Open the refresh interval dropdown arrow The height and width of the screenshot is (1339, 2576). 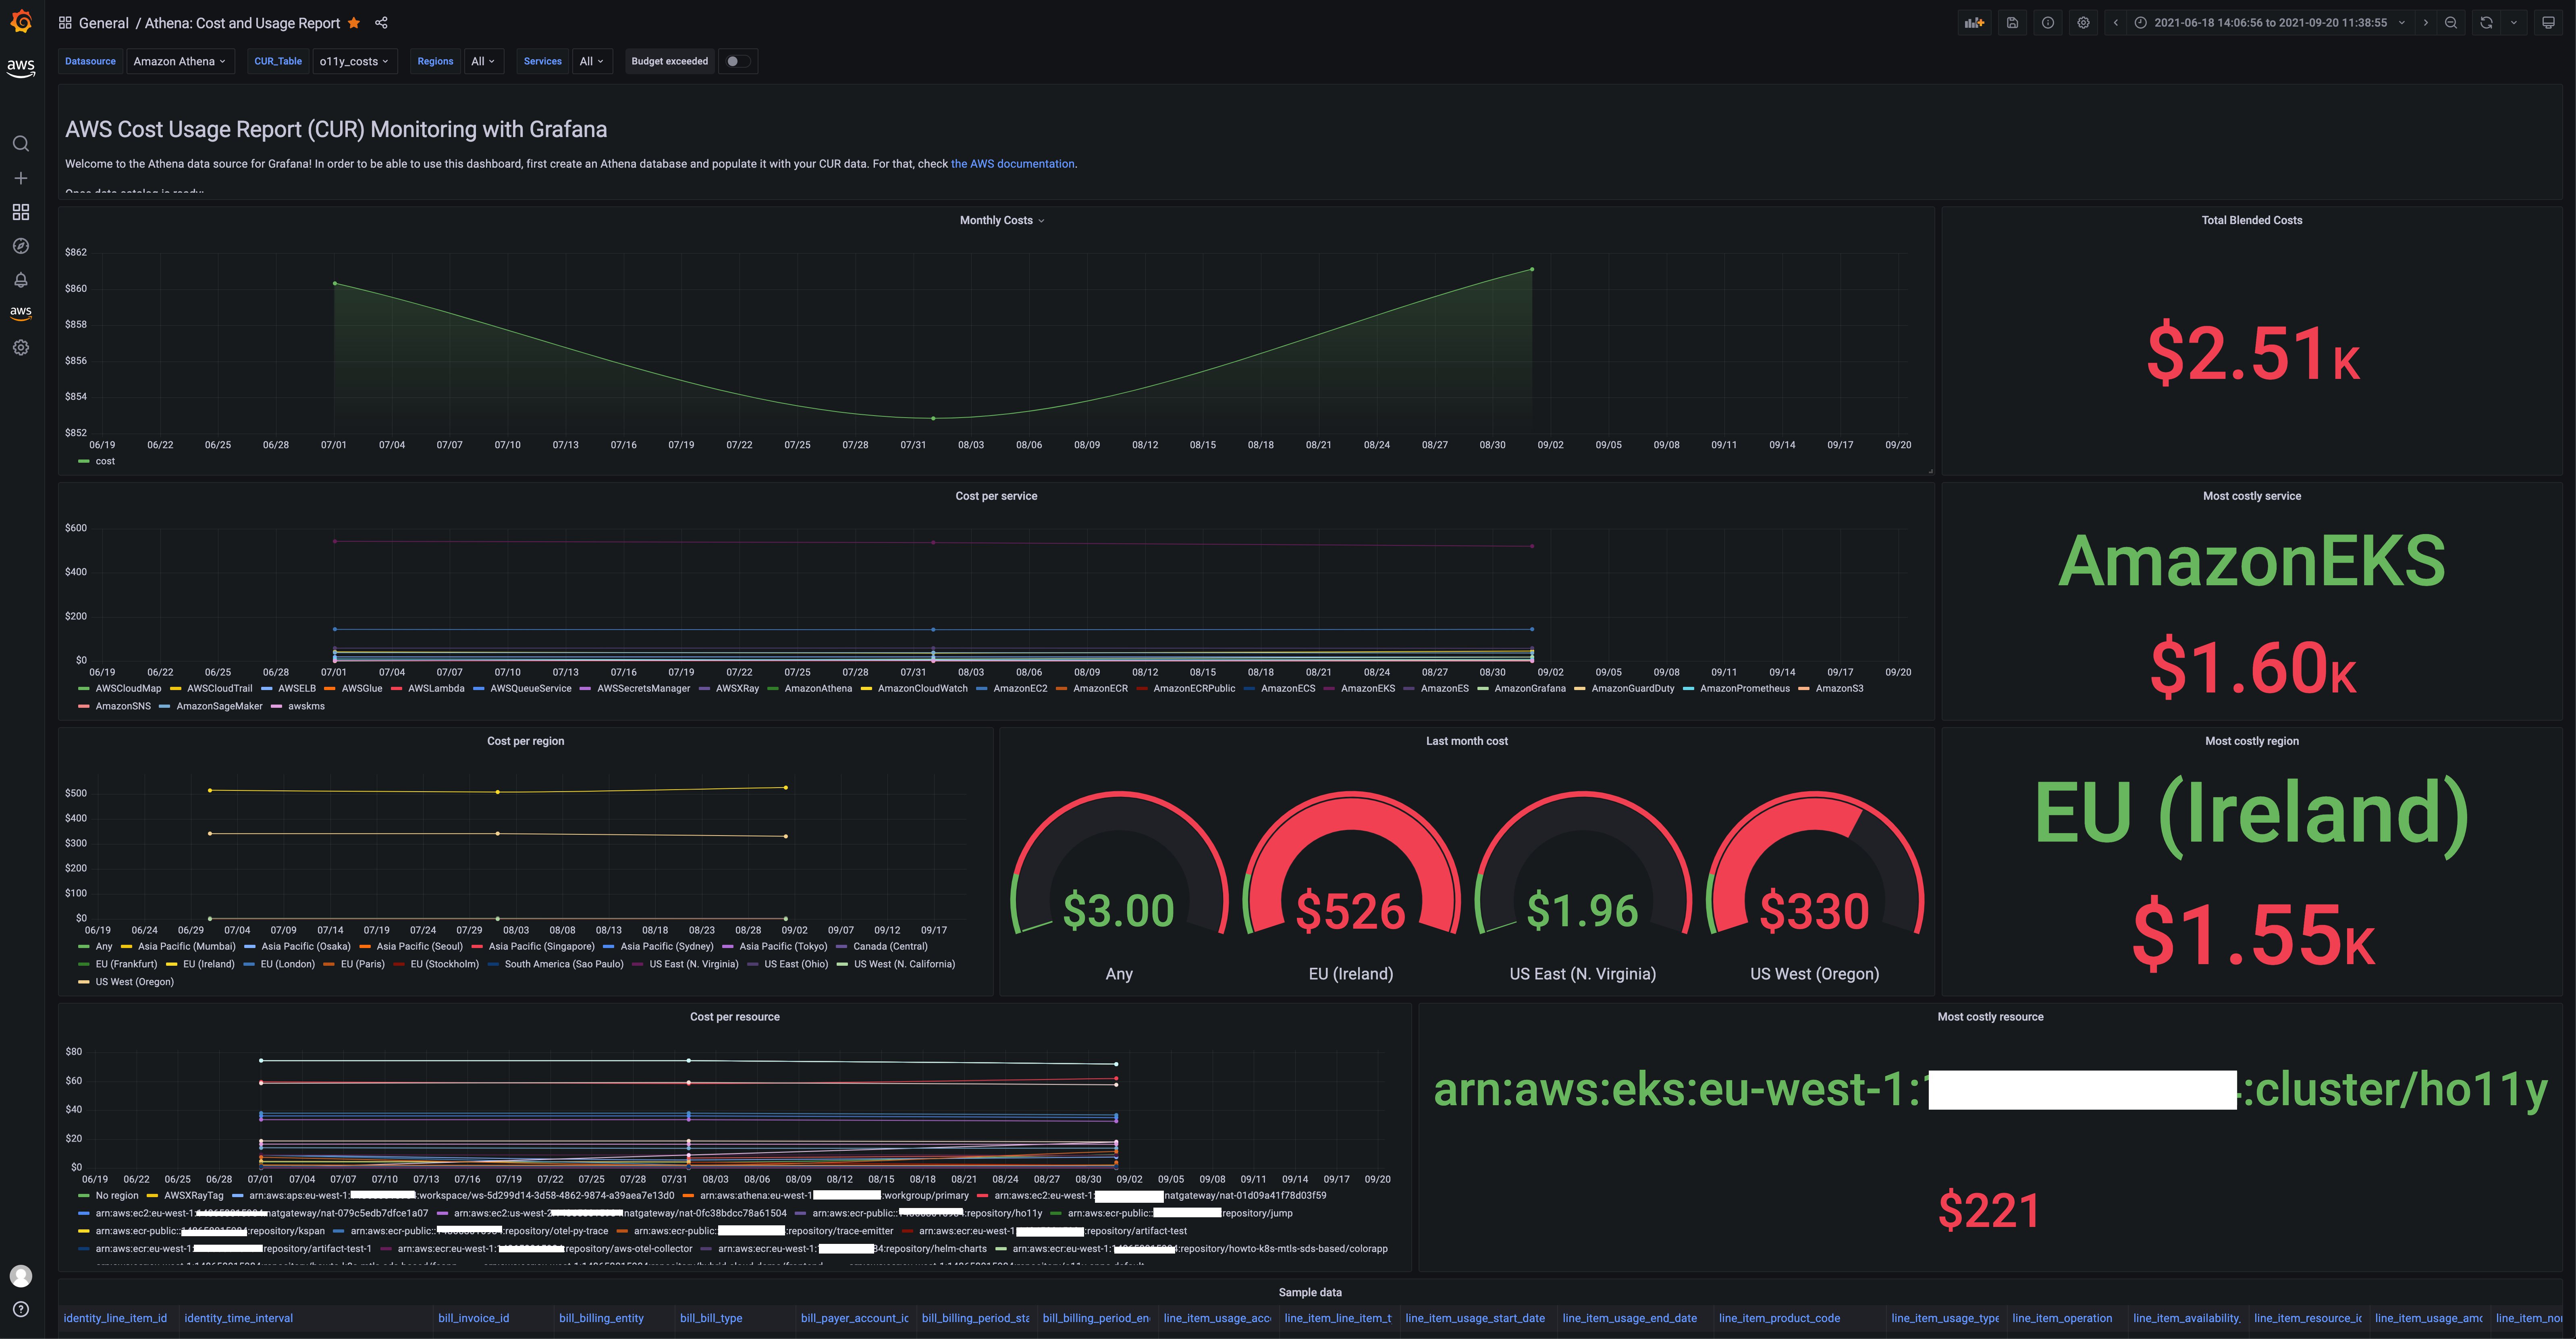pyautogui.click(x=2514, y=22)
